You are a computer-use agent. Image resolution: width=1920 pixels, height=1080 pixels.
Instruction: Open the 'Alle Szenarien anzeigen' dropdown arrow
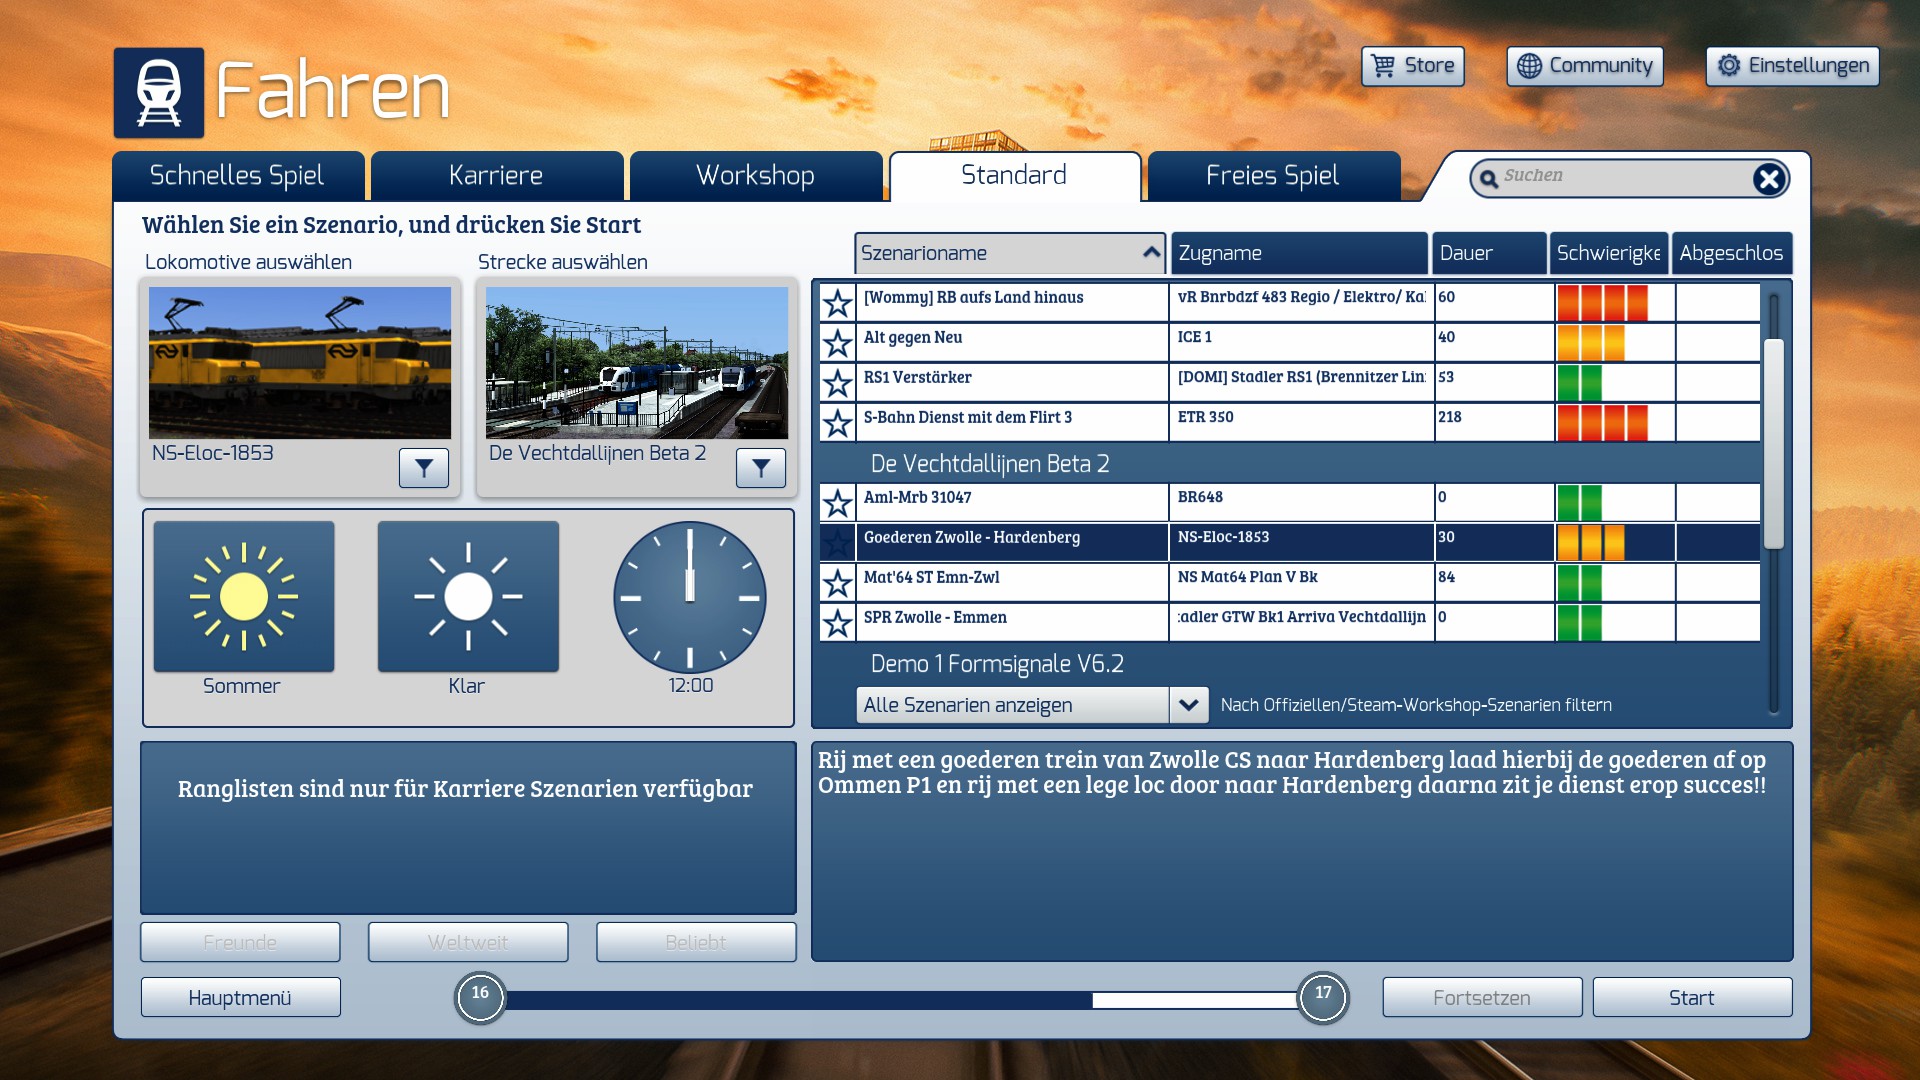click(1188, 705)
